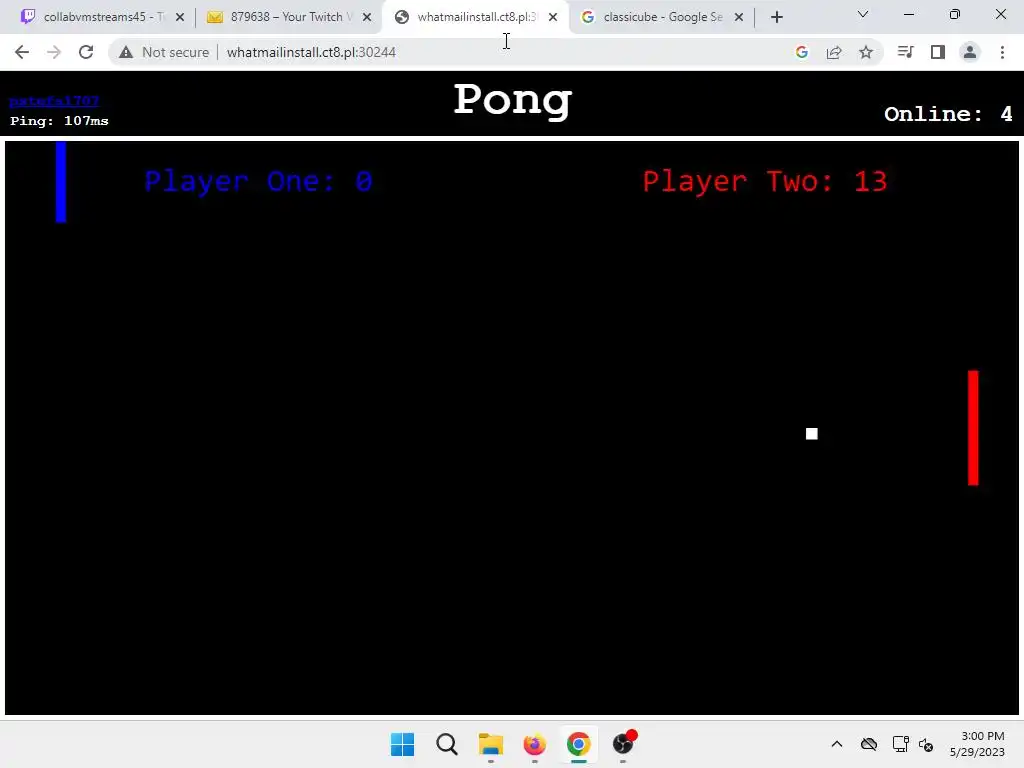Open OBS Studio from the taskbar
Viewport: 1024px width, 768px height.
pos(623,744)
